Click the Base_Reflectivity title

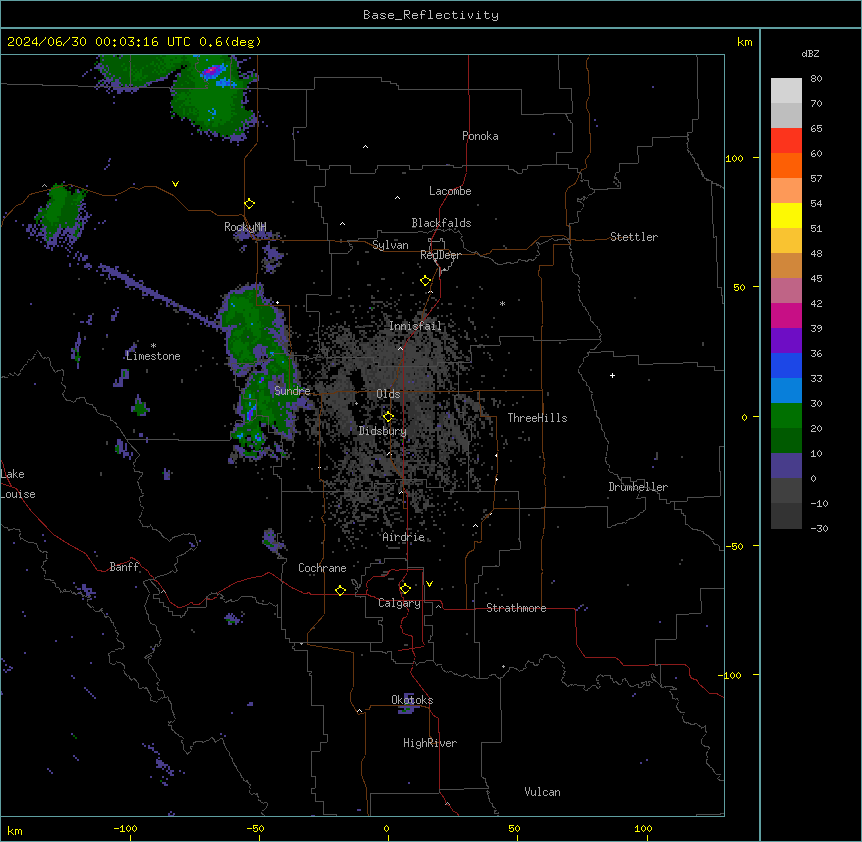click(x=431, y=15)
